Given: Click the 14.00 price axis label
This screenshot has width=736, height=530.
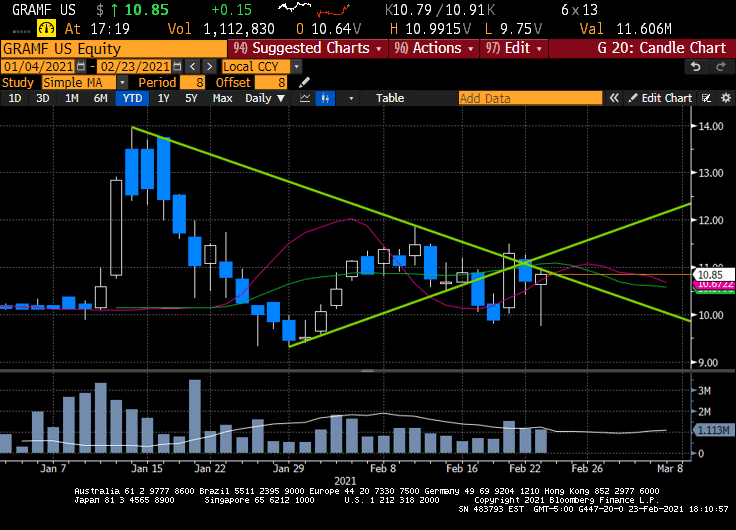Looking at the screenshot, I should tap(711, 126).
